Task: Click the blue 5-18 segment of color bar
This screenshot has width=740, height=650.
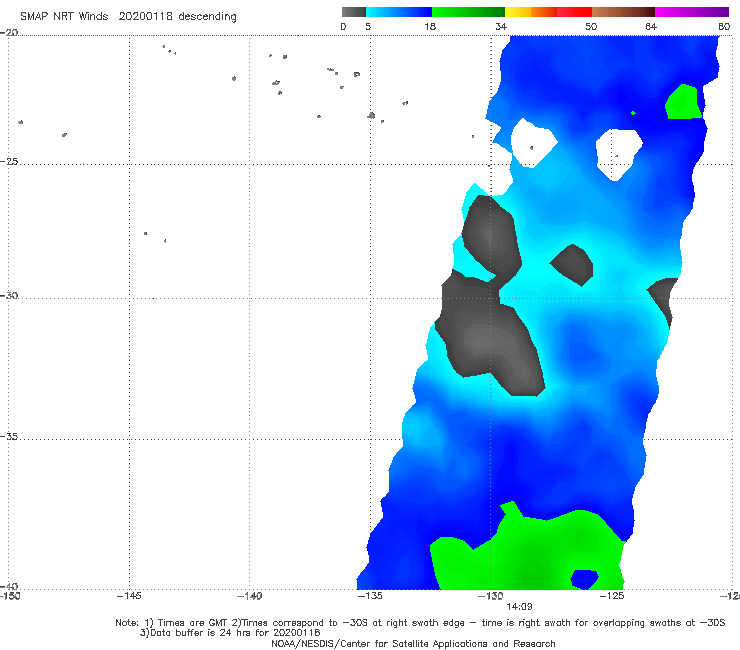Action: [399, 12]
